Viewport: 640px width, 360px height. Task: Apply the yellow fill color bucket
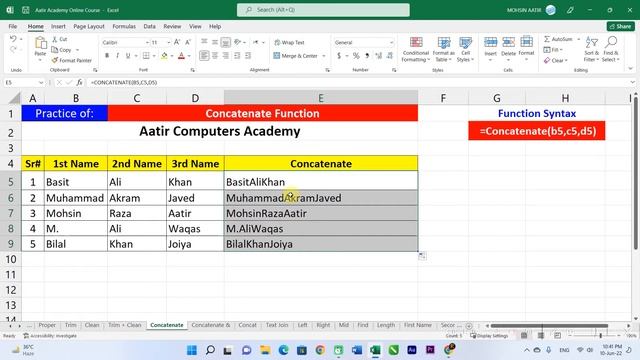pyautogui.click(x=164, y=56)
